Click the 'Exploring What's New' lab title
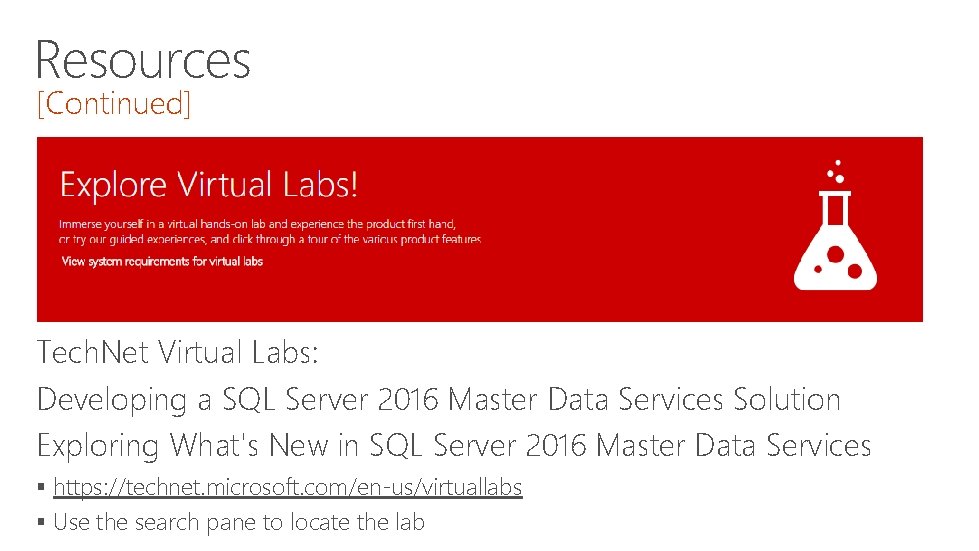 (x=453, y=445)
